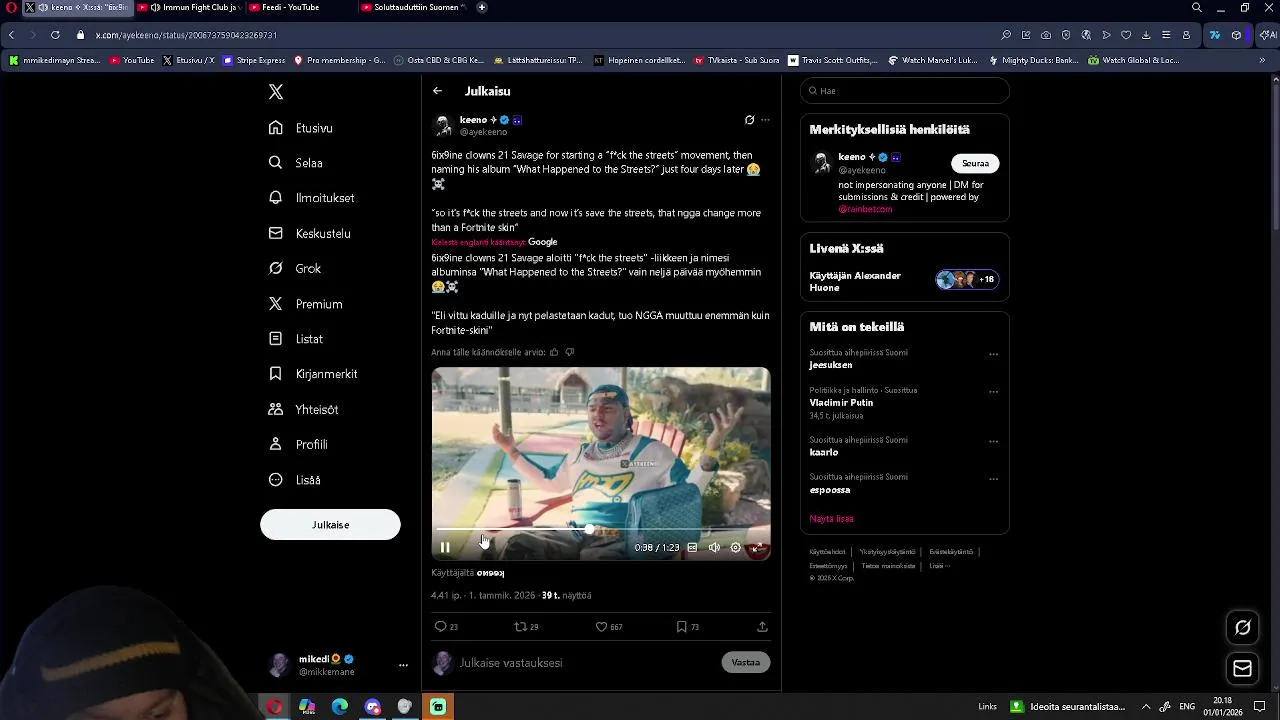1280x720 pixels.
Task: Click the Julkaise post button
Action: point(330,525)
